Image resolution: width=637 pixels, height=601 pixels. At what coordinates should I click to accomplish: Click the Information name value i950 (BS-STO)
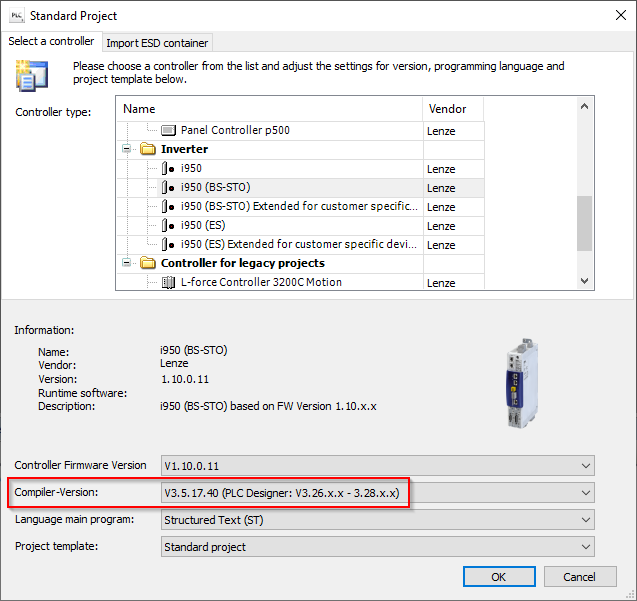click(x=194, y=350)
